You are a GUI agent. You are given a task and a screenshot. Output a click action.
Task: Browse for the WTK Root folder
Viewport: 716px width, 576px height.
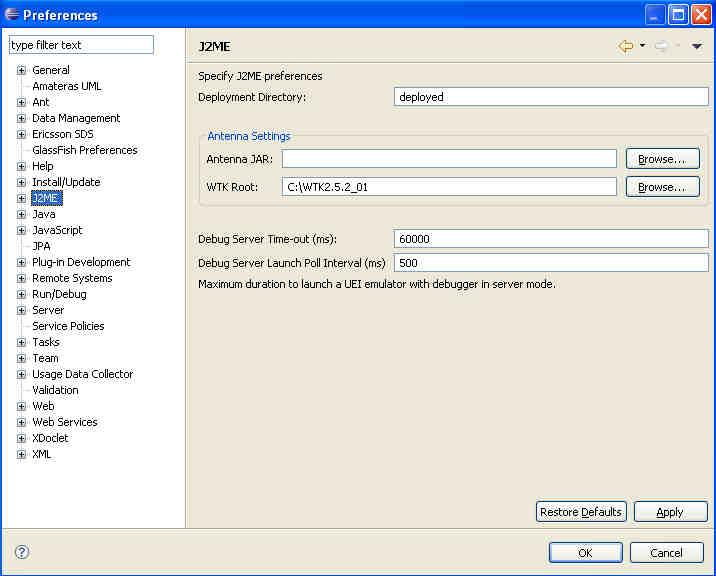(x=663, y=187)
